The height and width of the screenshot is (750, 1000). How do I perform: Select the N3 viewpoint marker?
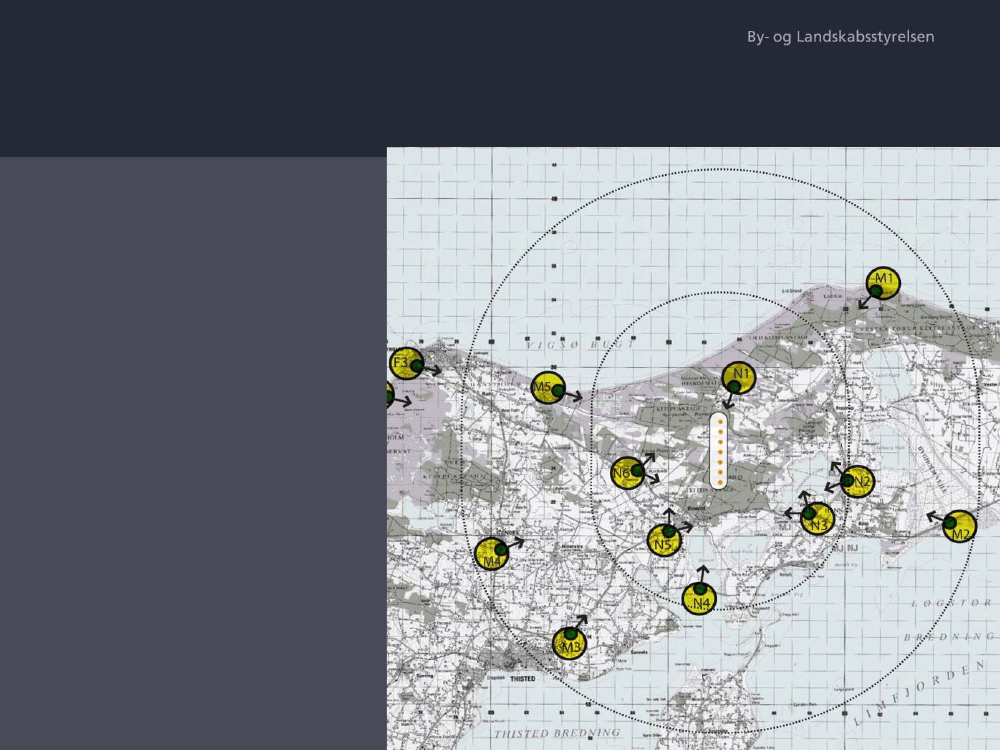click(x=818, y=518)
